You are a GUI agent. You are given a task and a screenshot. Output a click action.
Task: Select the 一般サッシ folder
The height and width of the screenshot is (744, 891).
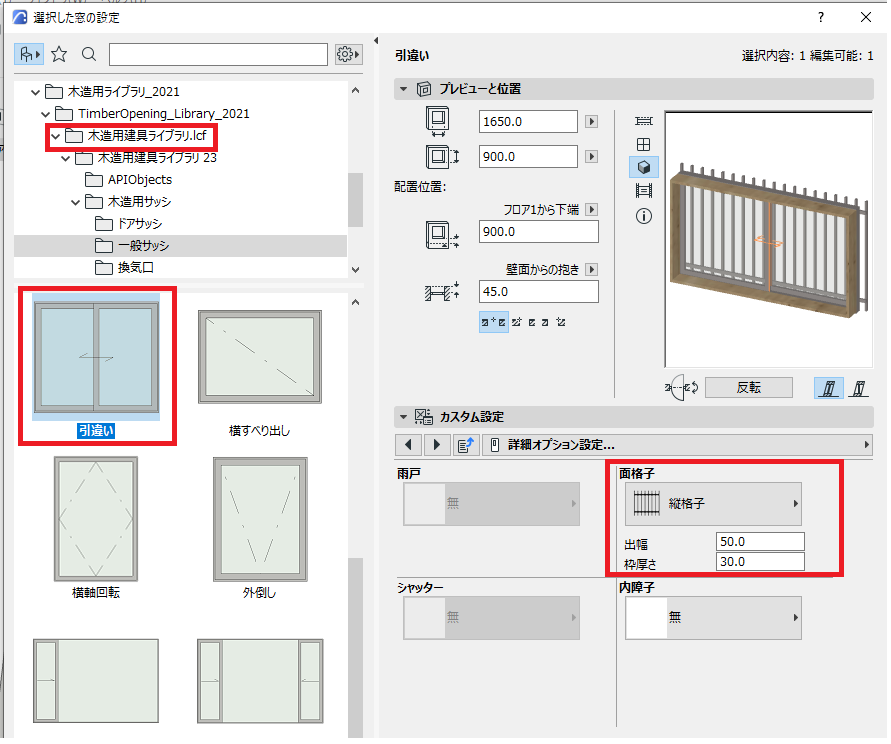tap(143, 246)
